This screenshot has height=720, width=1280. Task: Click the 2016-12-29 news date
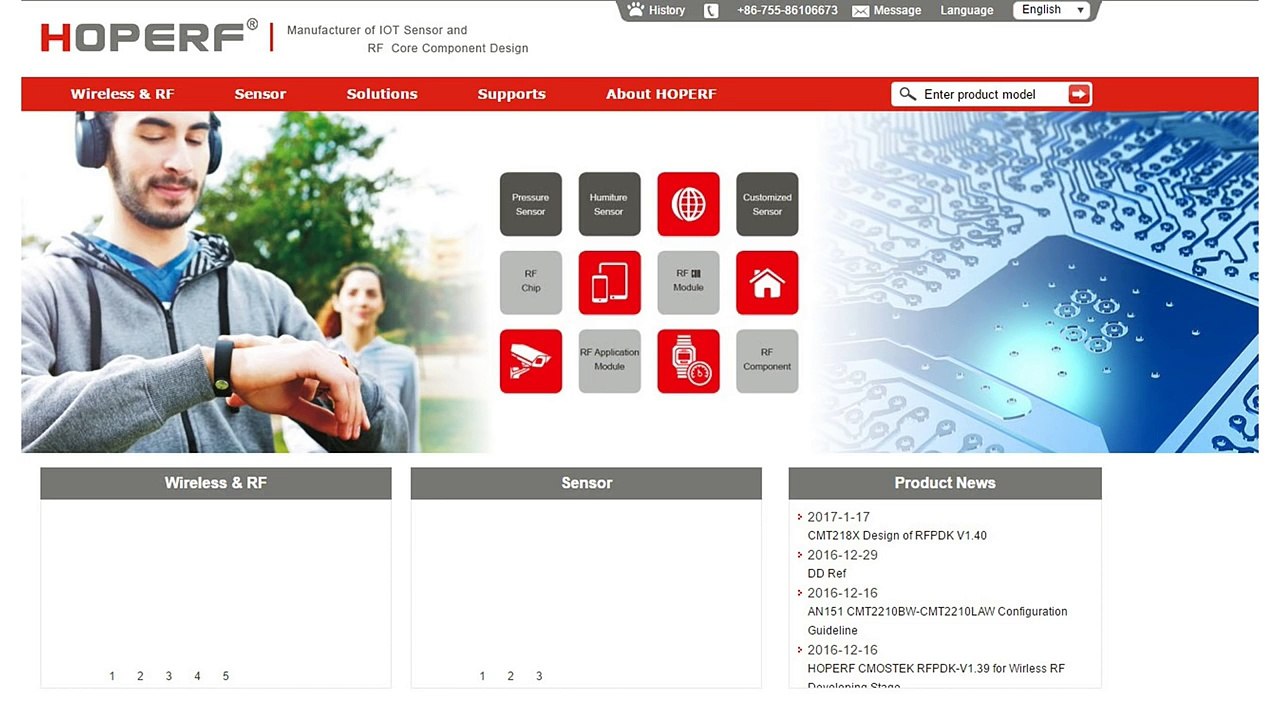tap(843, 555)
